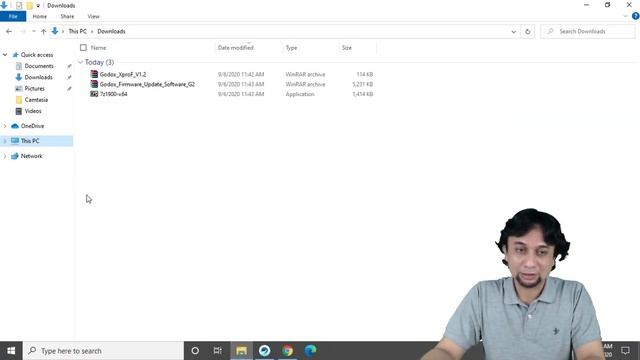Screen dimensions: 640x360
Task: Click Godox_XproF_V1.2 WinRAR archive type
Action: [305, 74]
